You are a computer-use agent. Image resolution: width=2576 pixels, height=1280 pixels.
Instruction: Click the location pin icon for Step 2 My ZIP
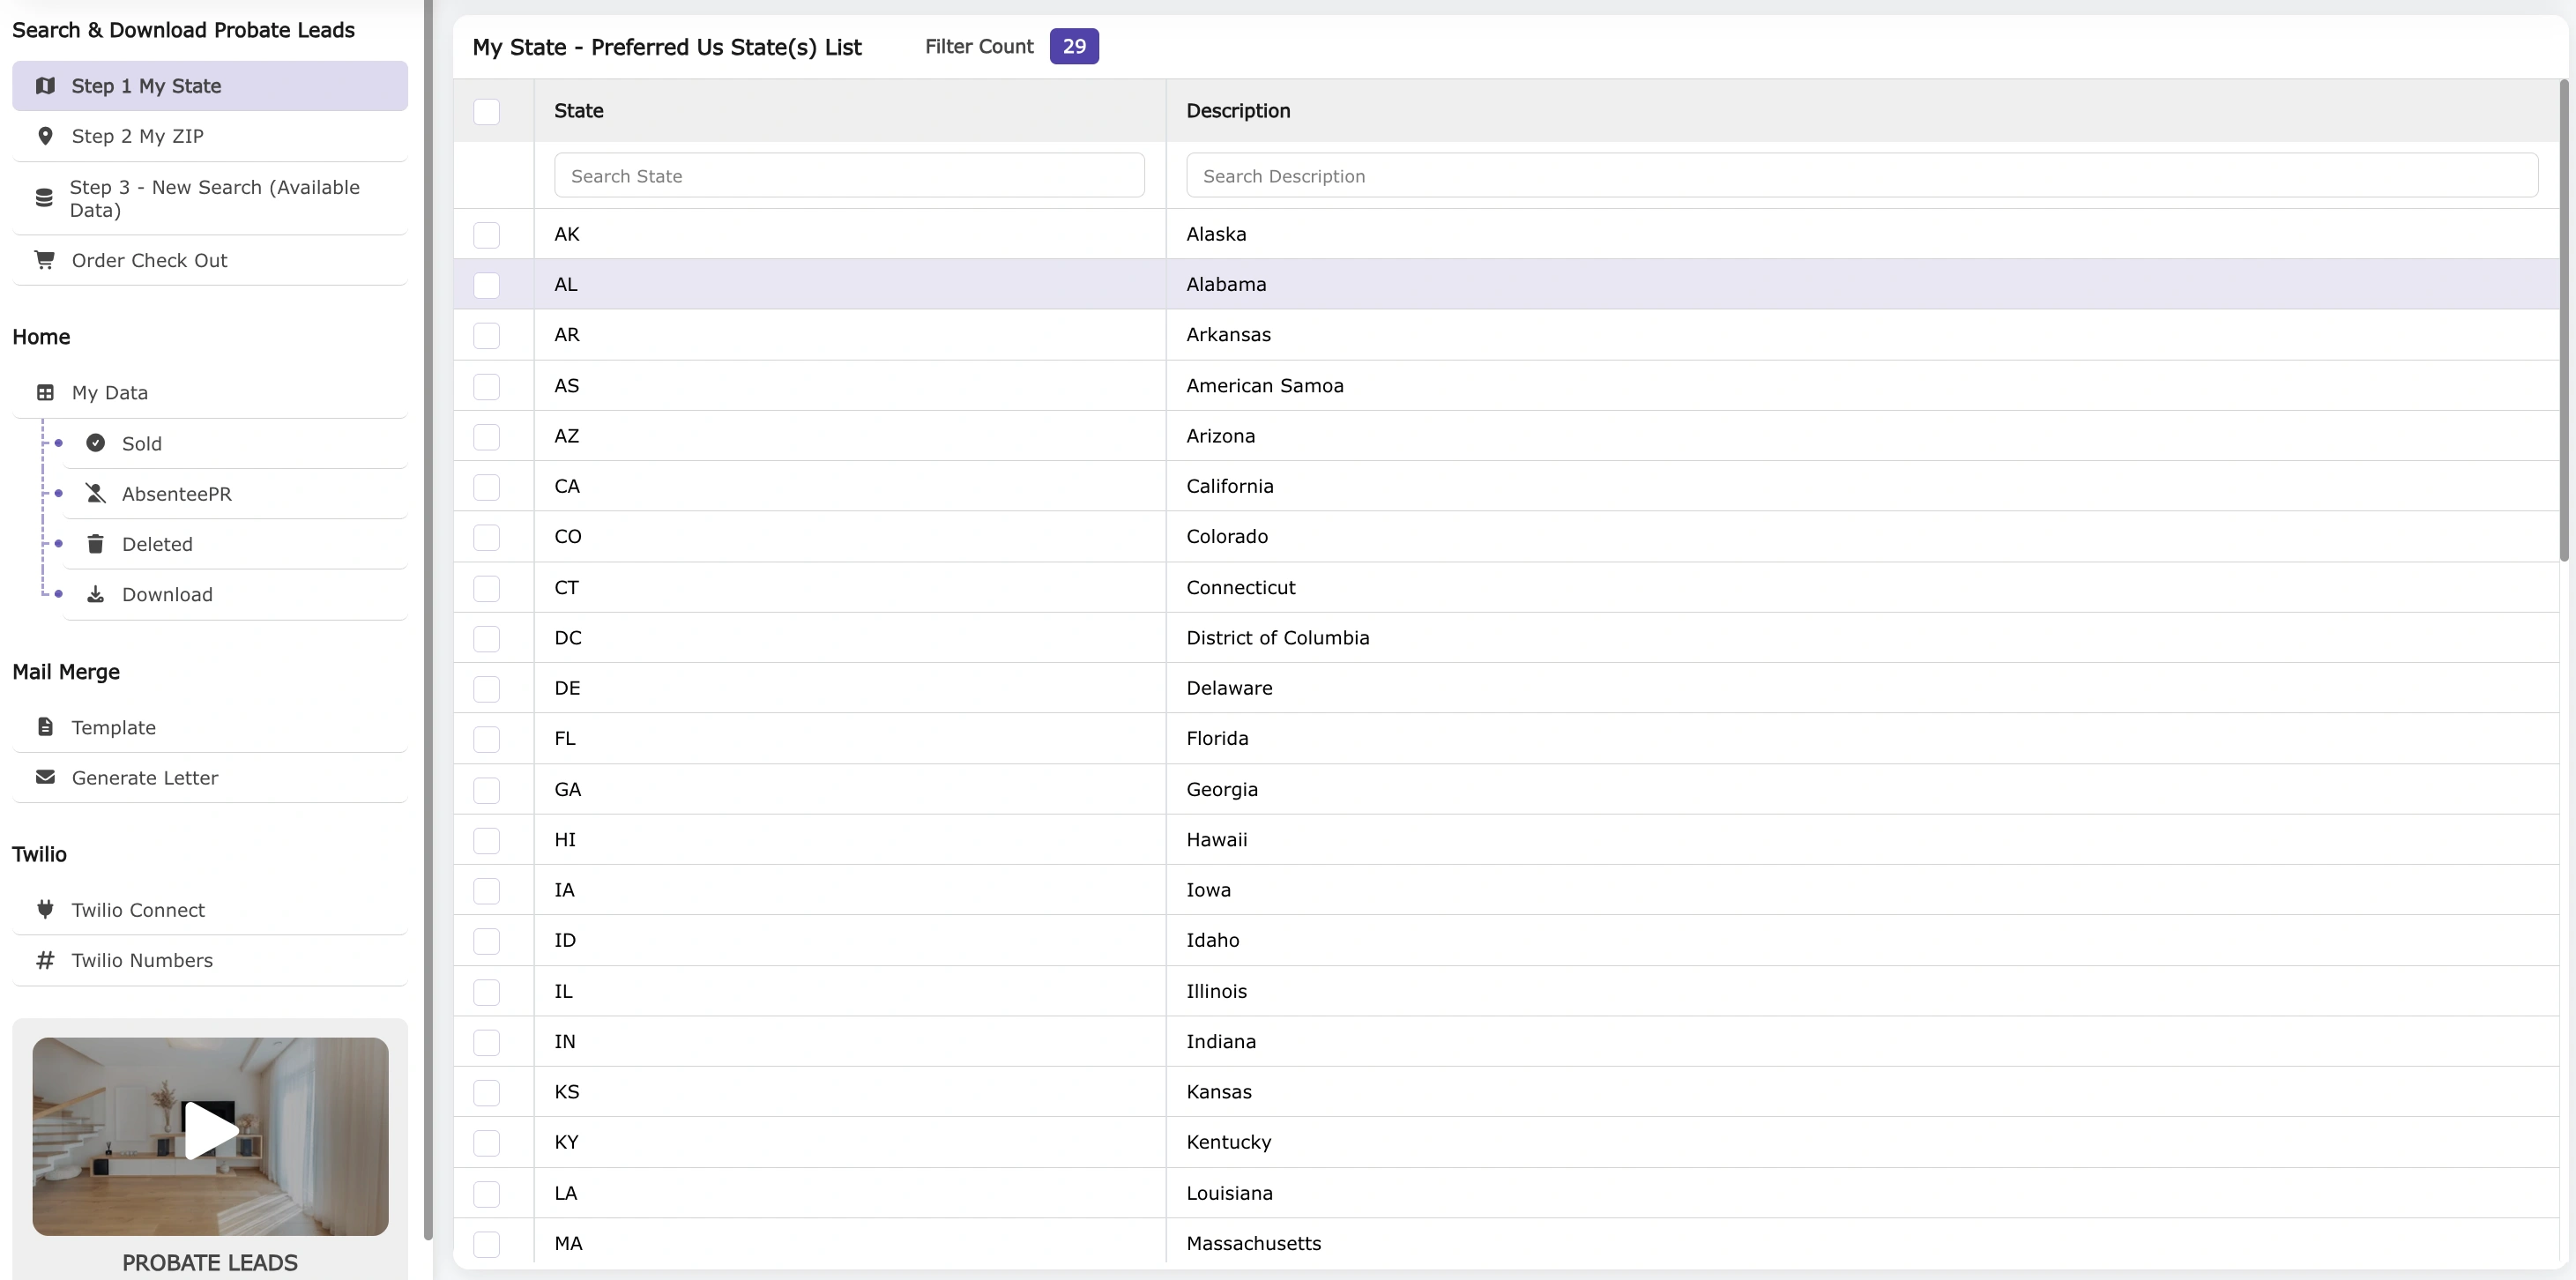pos(45,136)
